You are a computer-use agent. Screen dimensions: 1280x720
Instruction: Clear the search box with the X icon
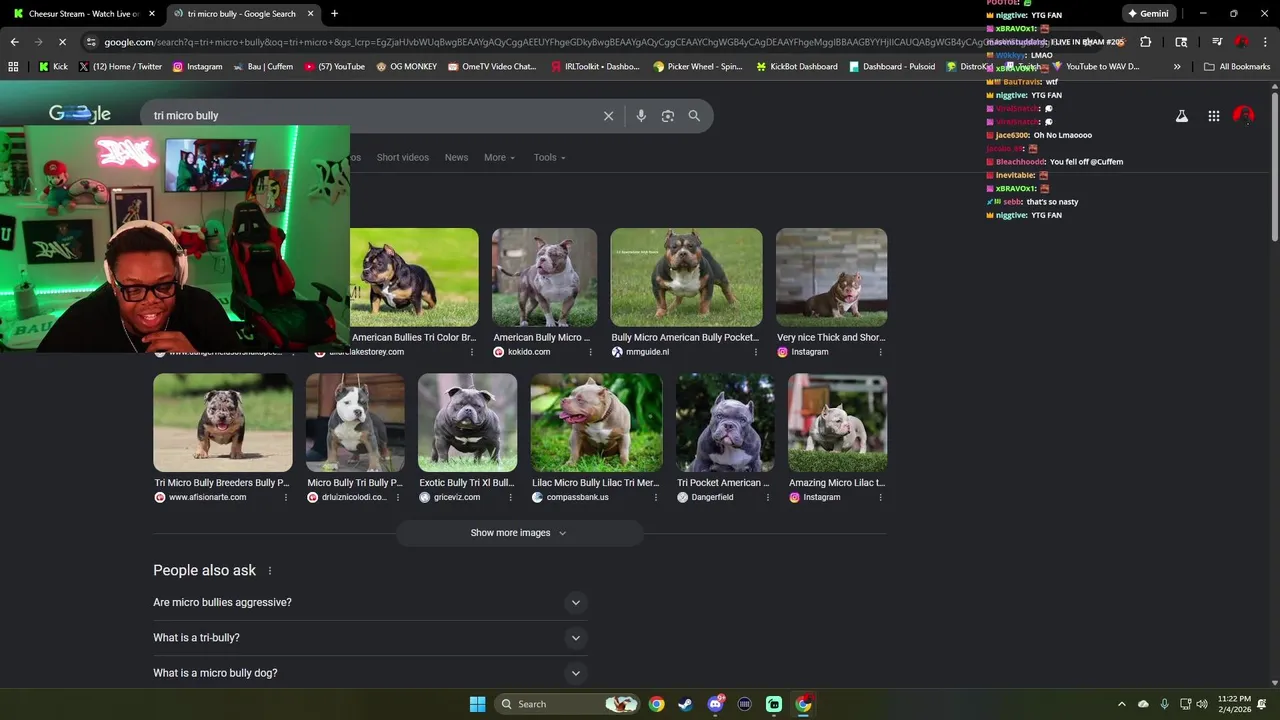click(608, 116)
